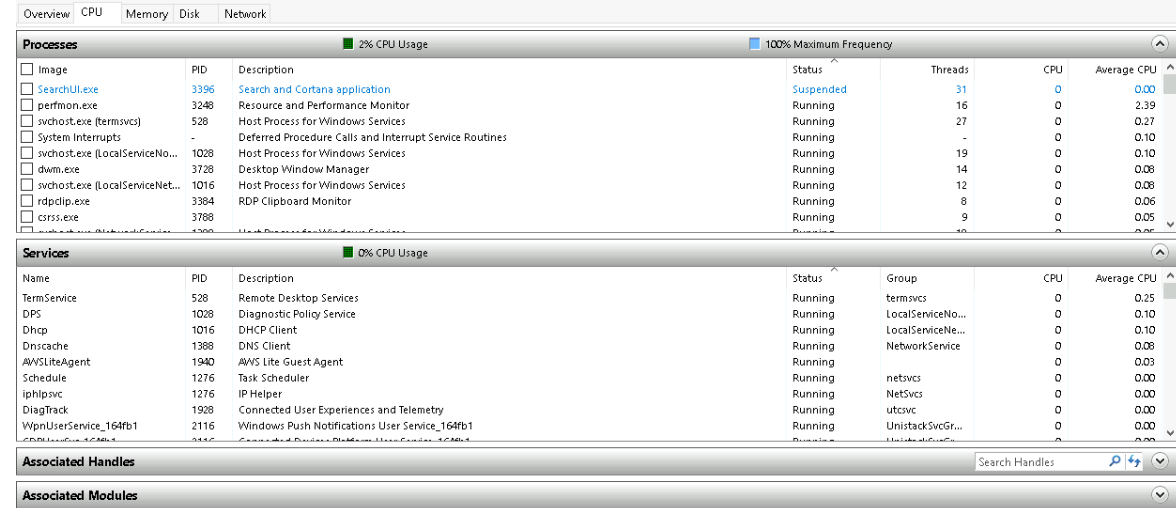Click the search magnifier icon in Search Handles
This screenshot has width=1176, height=508.
(x=1115, y=462)
